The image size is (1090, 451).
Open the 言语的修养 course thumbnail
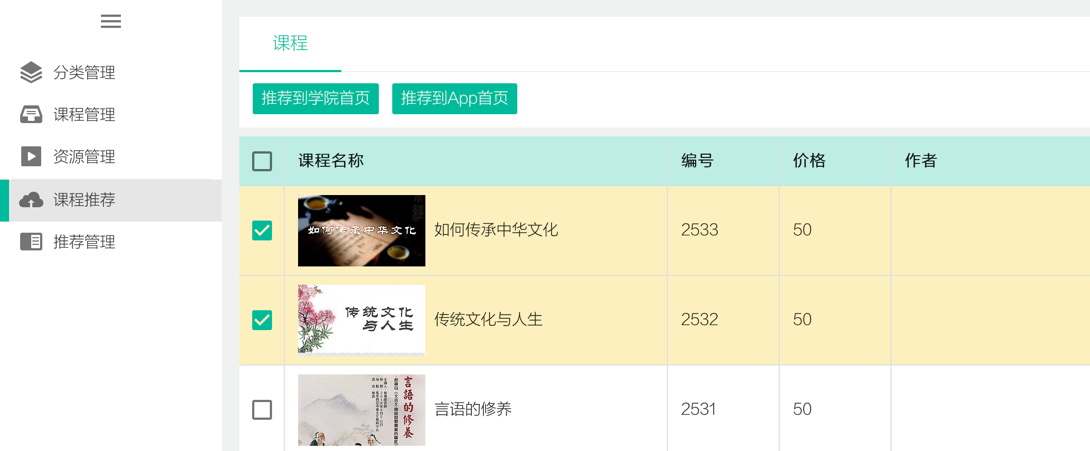361,410
